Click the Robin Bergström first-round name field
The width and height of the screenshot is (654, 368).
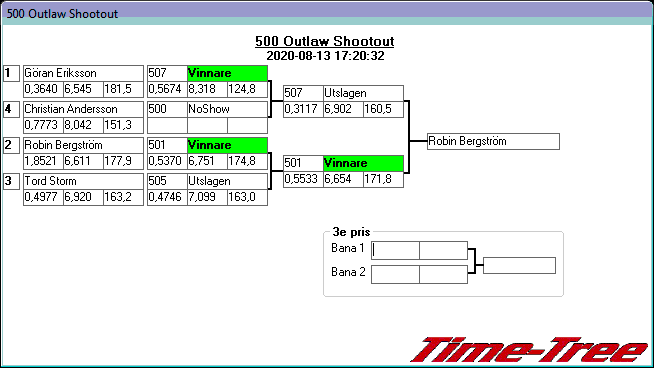coord(83,145)
